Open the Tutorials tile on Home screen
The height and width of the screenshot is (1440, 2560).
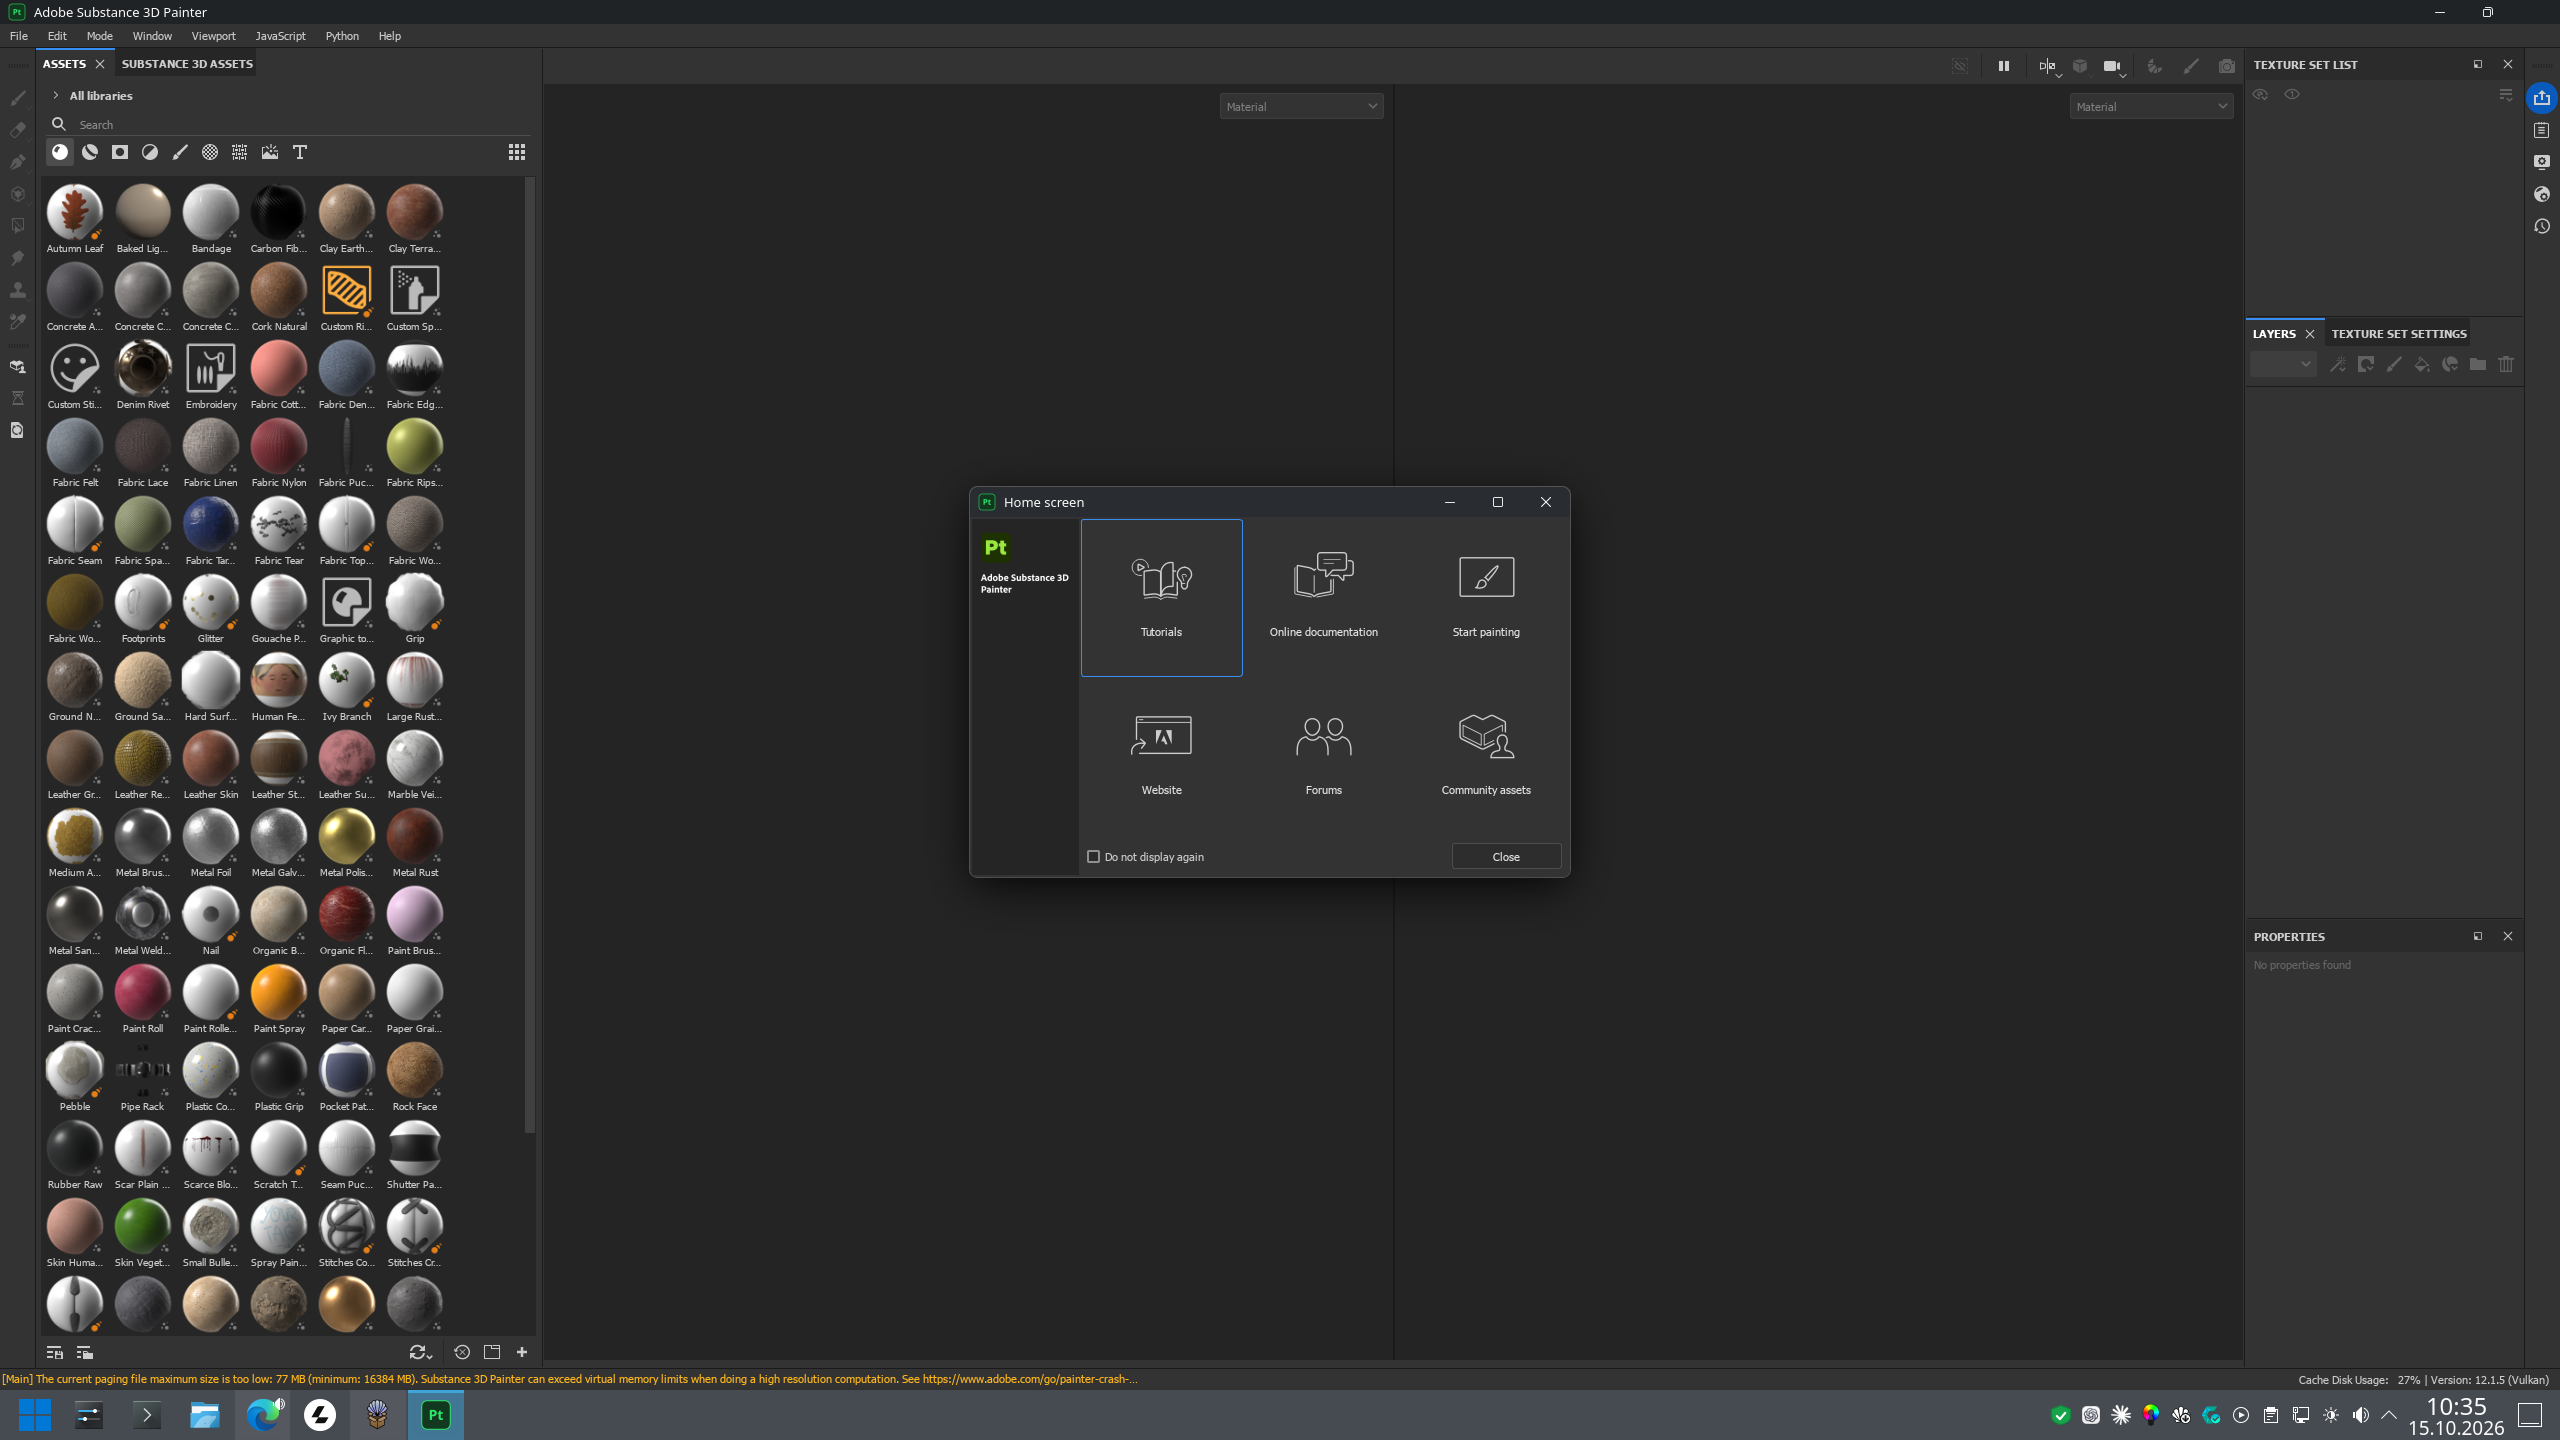click(x=1161, y=597)
